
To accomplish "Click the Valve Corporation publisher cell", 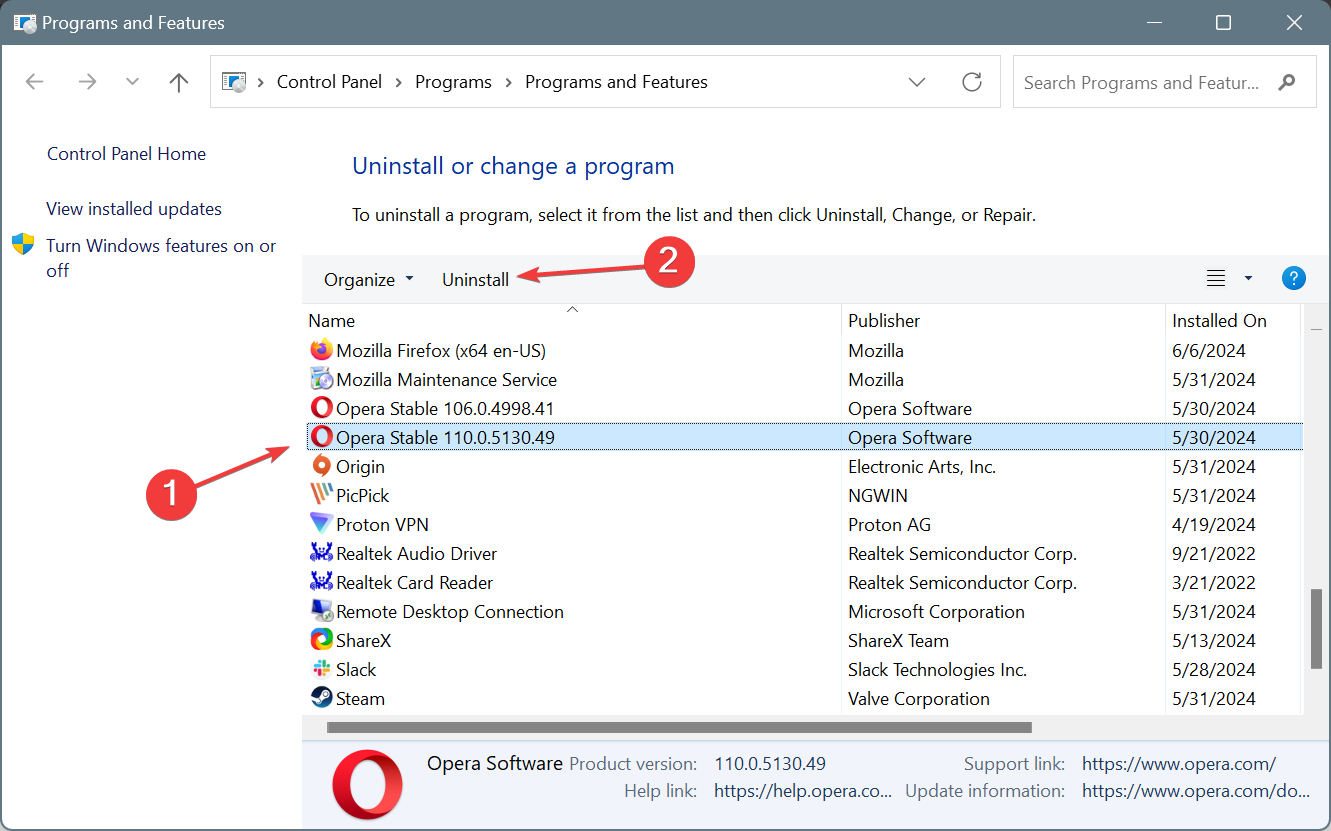I will (919, 698).
